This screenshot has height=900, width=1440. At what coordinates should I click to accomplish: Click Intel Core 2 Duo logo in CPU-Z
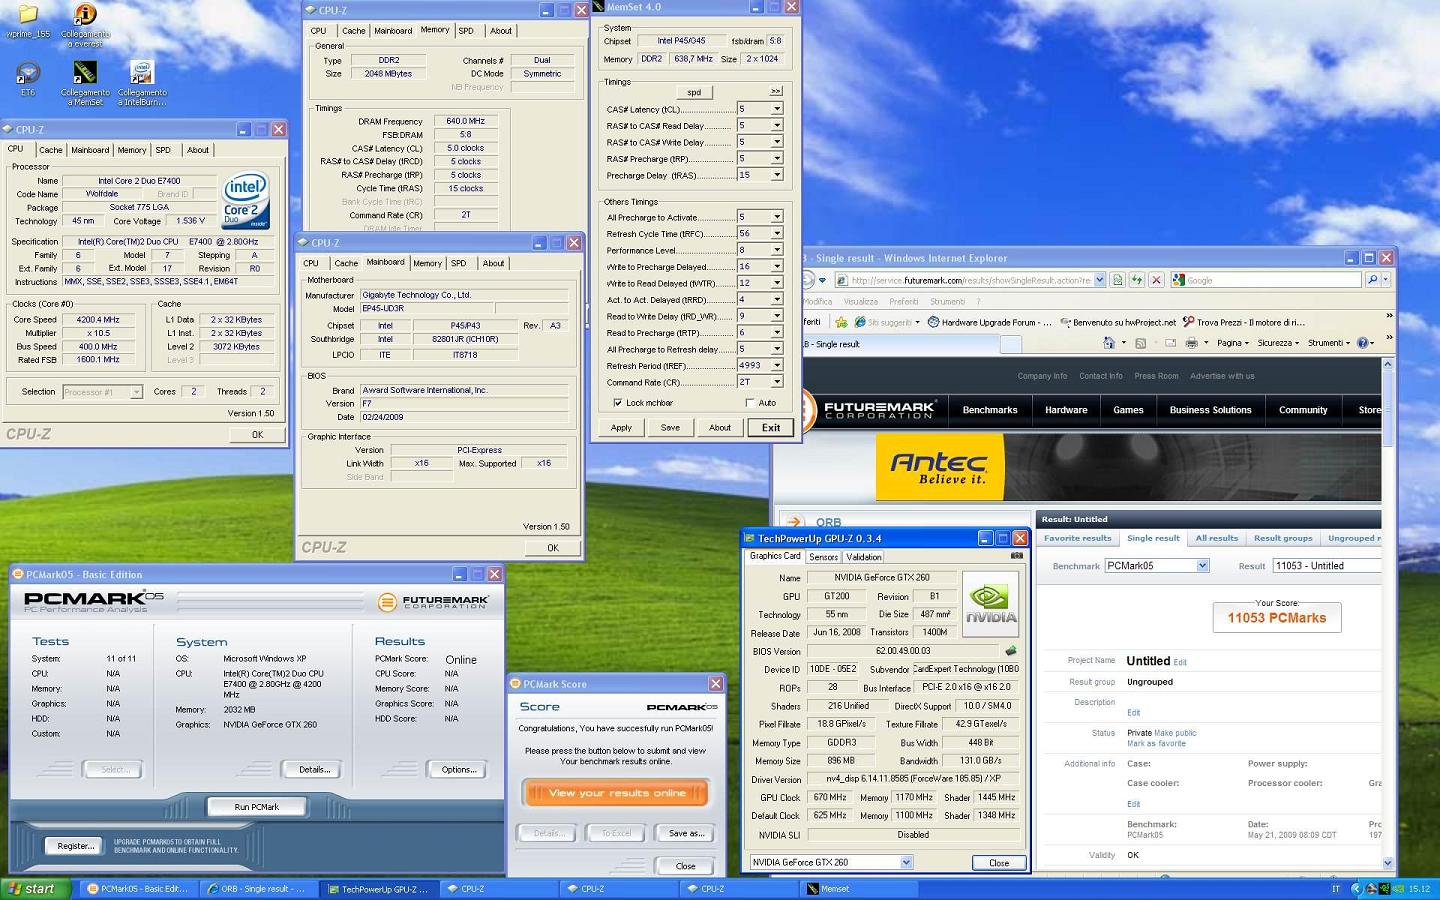click(x=245, y=202)
